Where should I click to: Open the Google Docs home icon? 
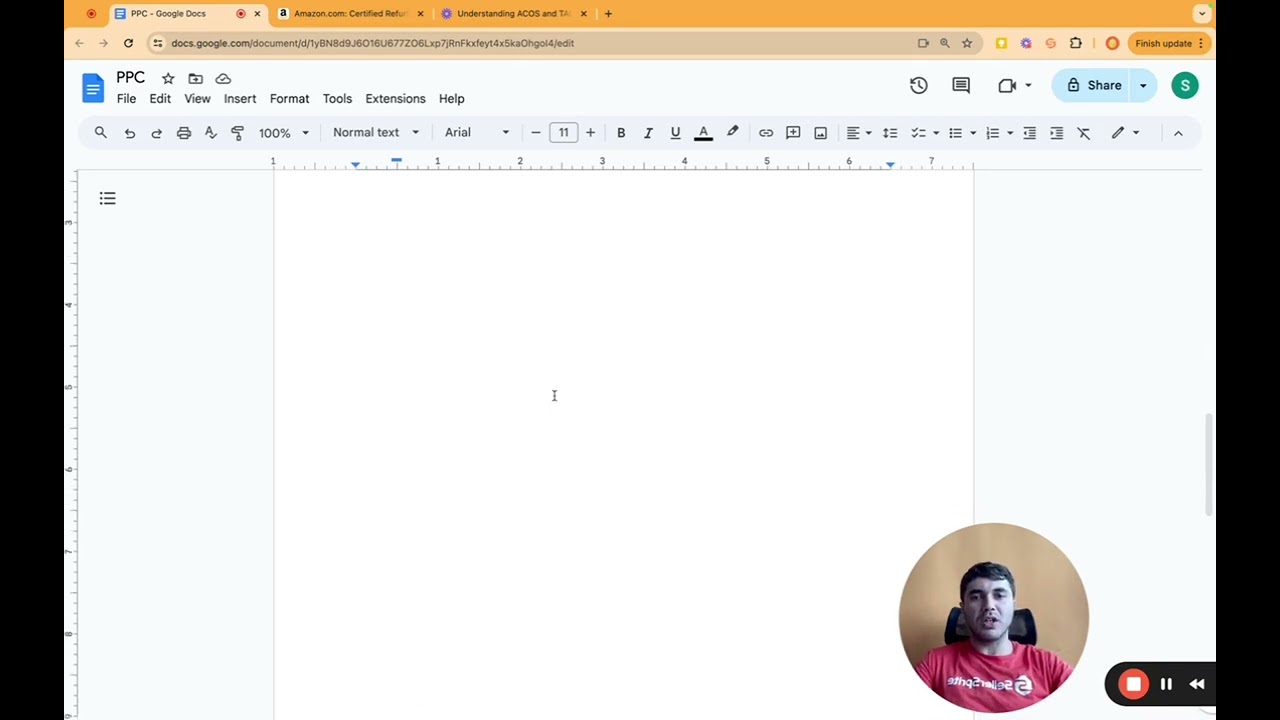coord(93,88)
